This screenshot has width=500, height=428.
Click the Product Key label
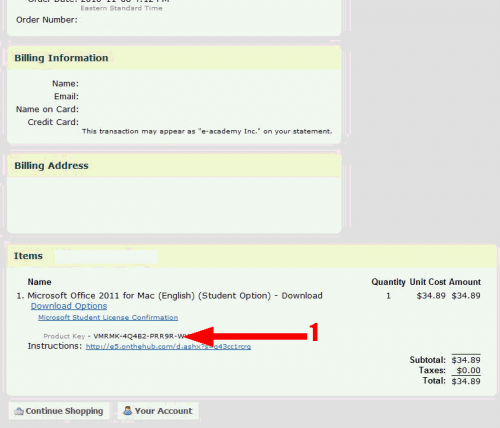coord(64,336)
